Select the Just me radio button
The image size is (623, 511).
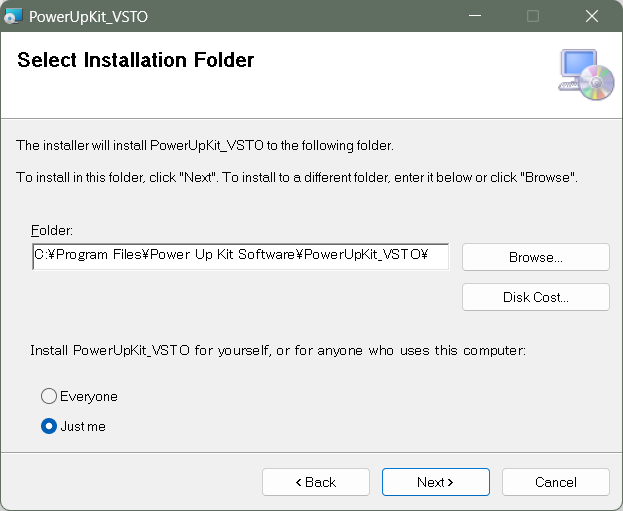coord(48,426)
